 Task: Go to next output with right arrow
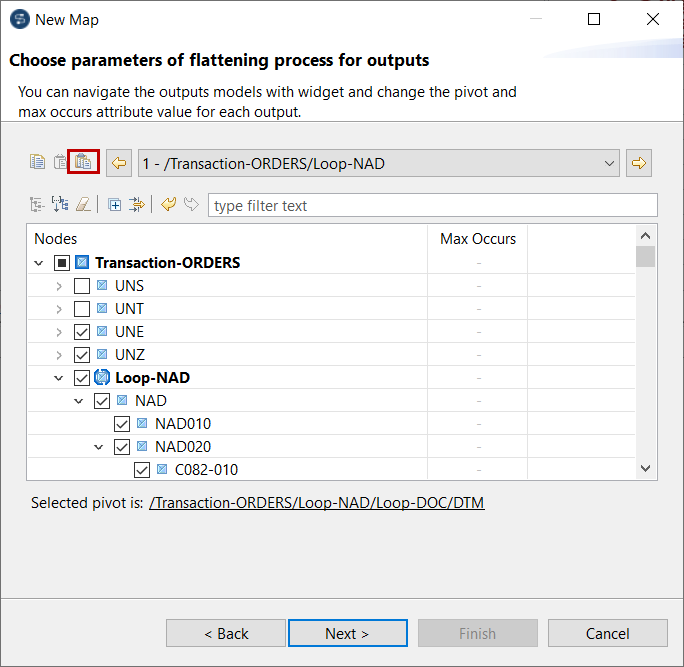tap(638, 163)
